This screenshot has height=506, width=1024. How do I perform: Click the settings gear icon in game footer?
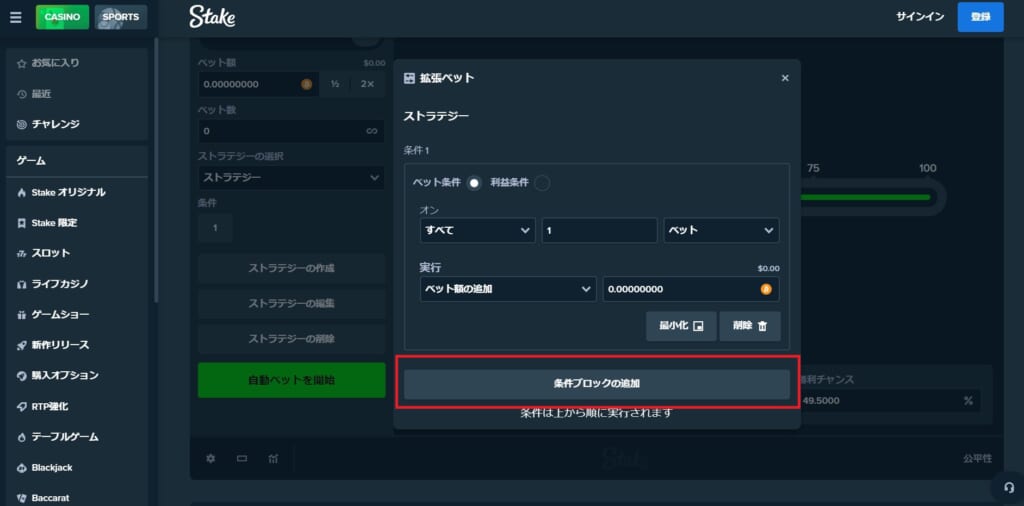[x=210, y=458]
